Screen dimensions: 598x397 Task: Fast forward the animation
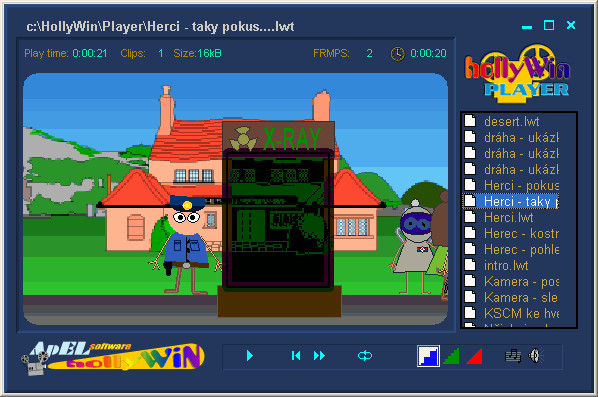coord(319,355)
